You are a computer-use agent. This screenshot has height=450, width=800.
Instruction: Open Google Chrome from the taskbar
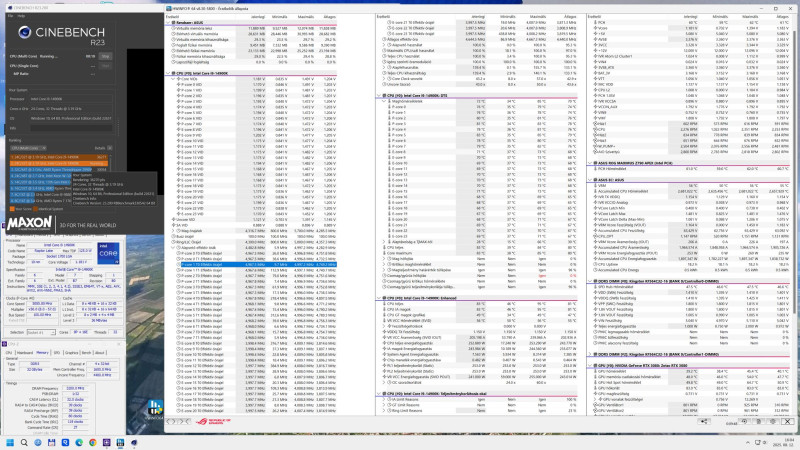point(93,442)
